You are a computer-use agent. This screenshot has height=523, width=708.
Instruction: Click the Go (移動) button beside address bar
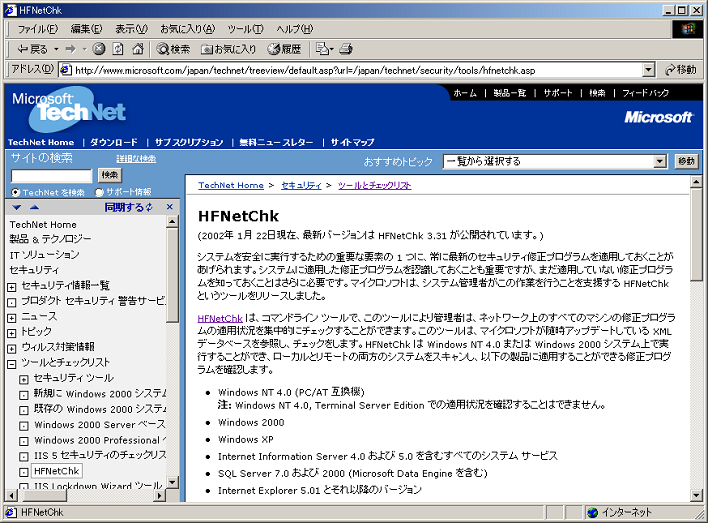pyautogui.click(x=681, y=70)
